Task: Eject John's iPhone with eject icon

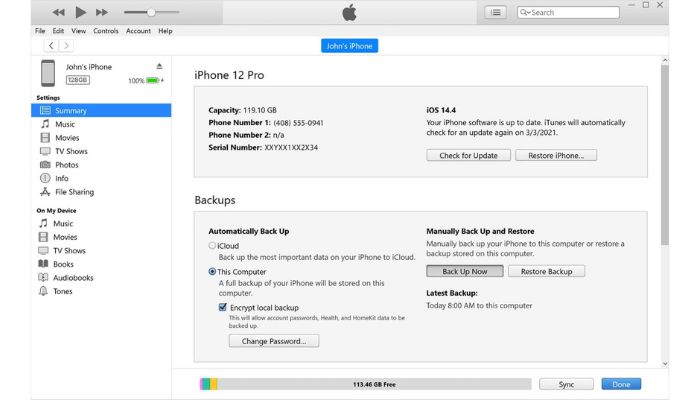Action: click(159, 67)
